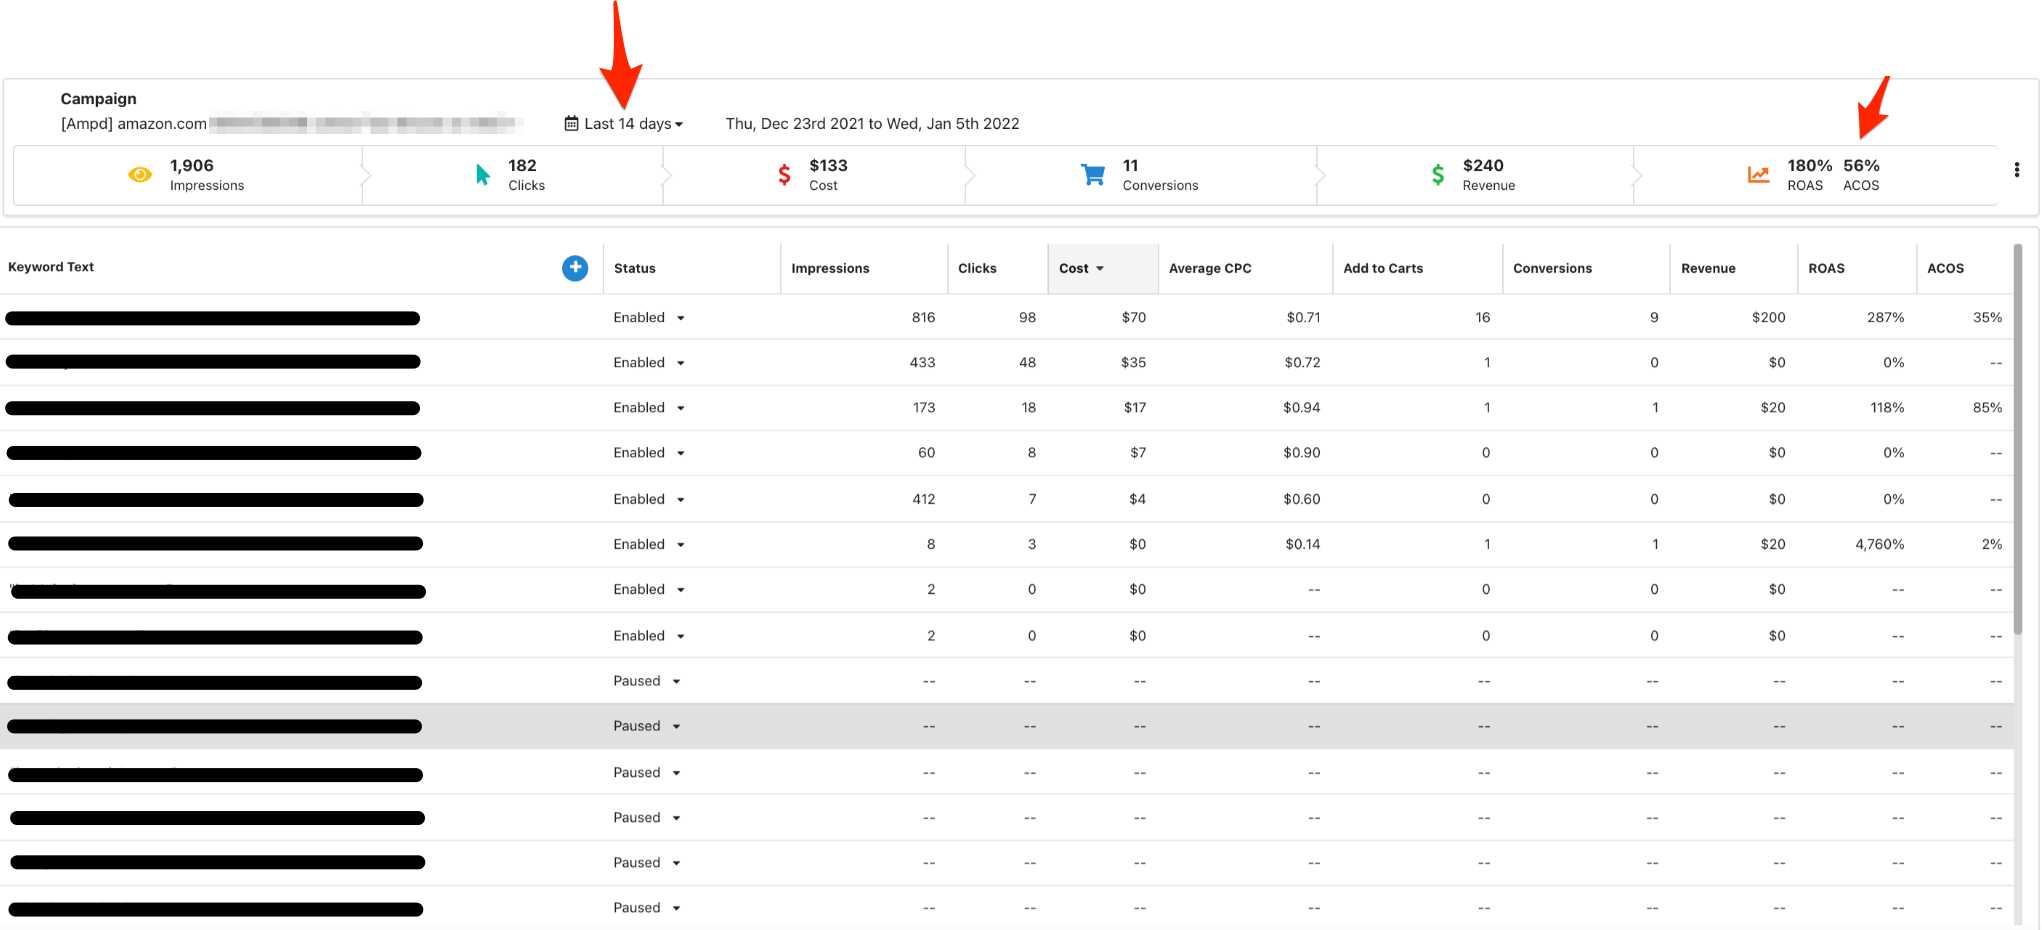Click the 287% ROAS cell

pos(1885,318)
